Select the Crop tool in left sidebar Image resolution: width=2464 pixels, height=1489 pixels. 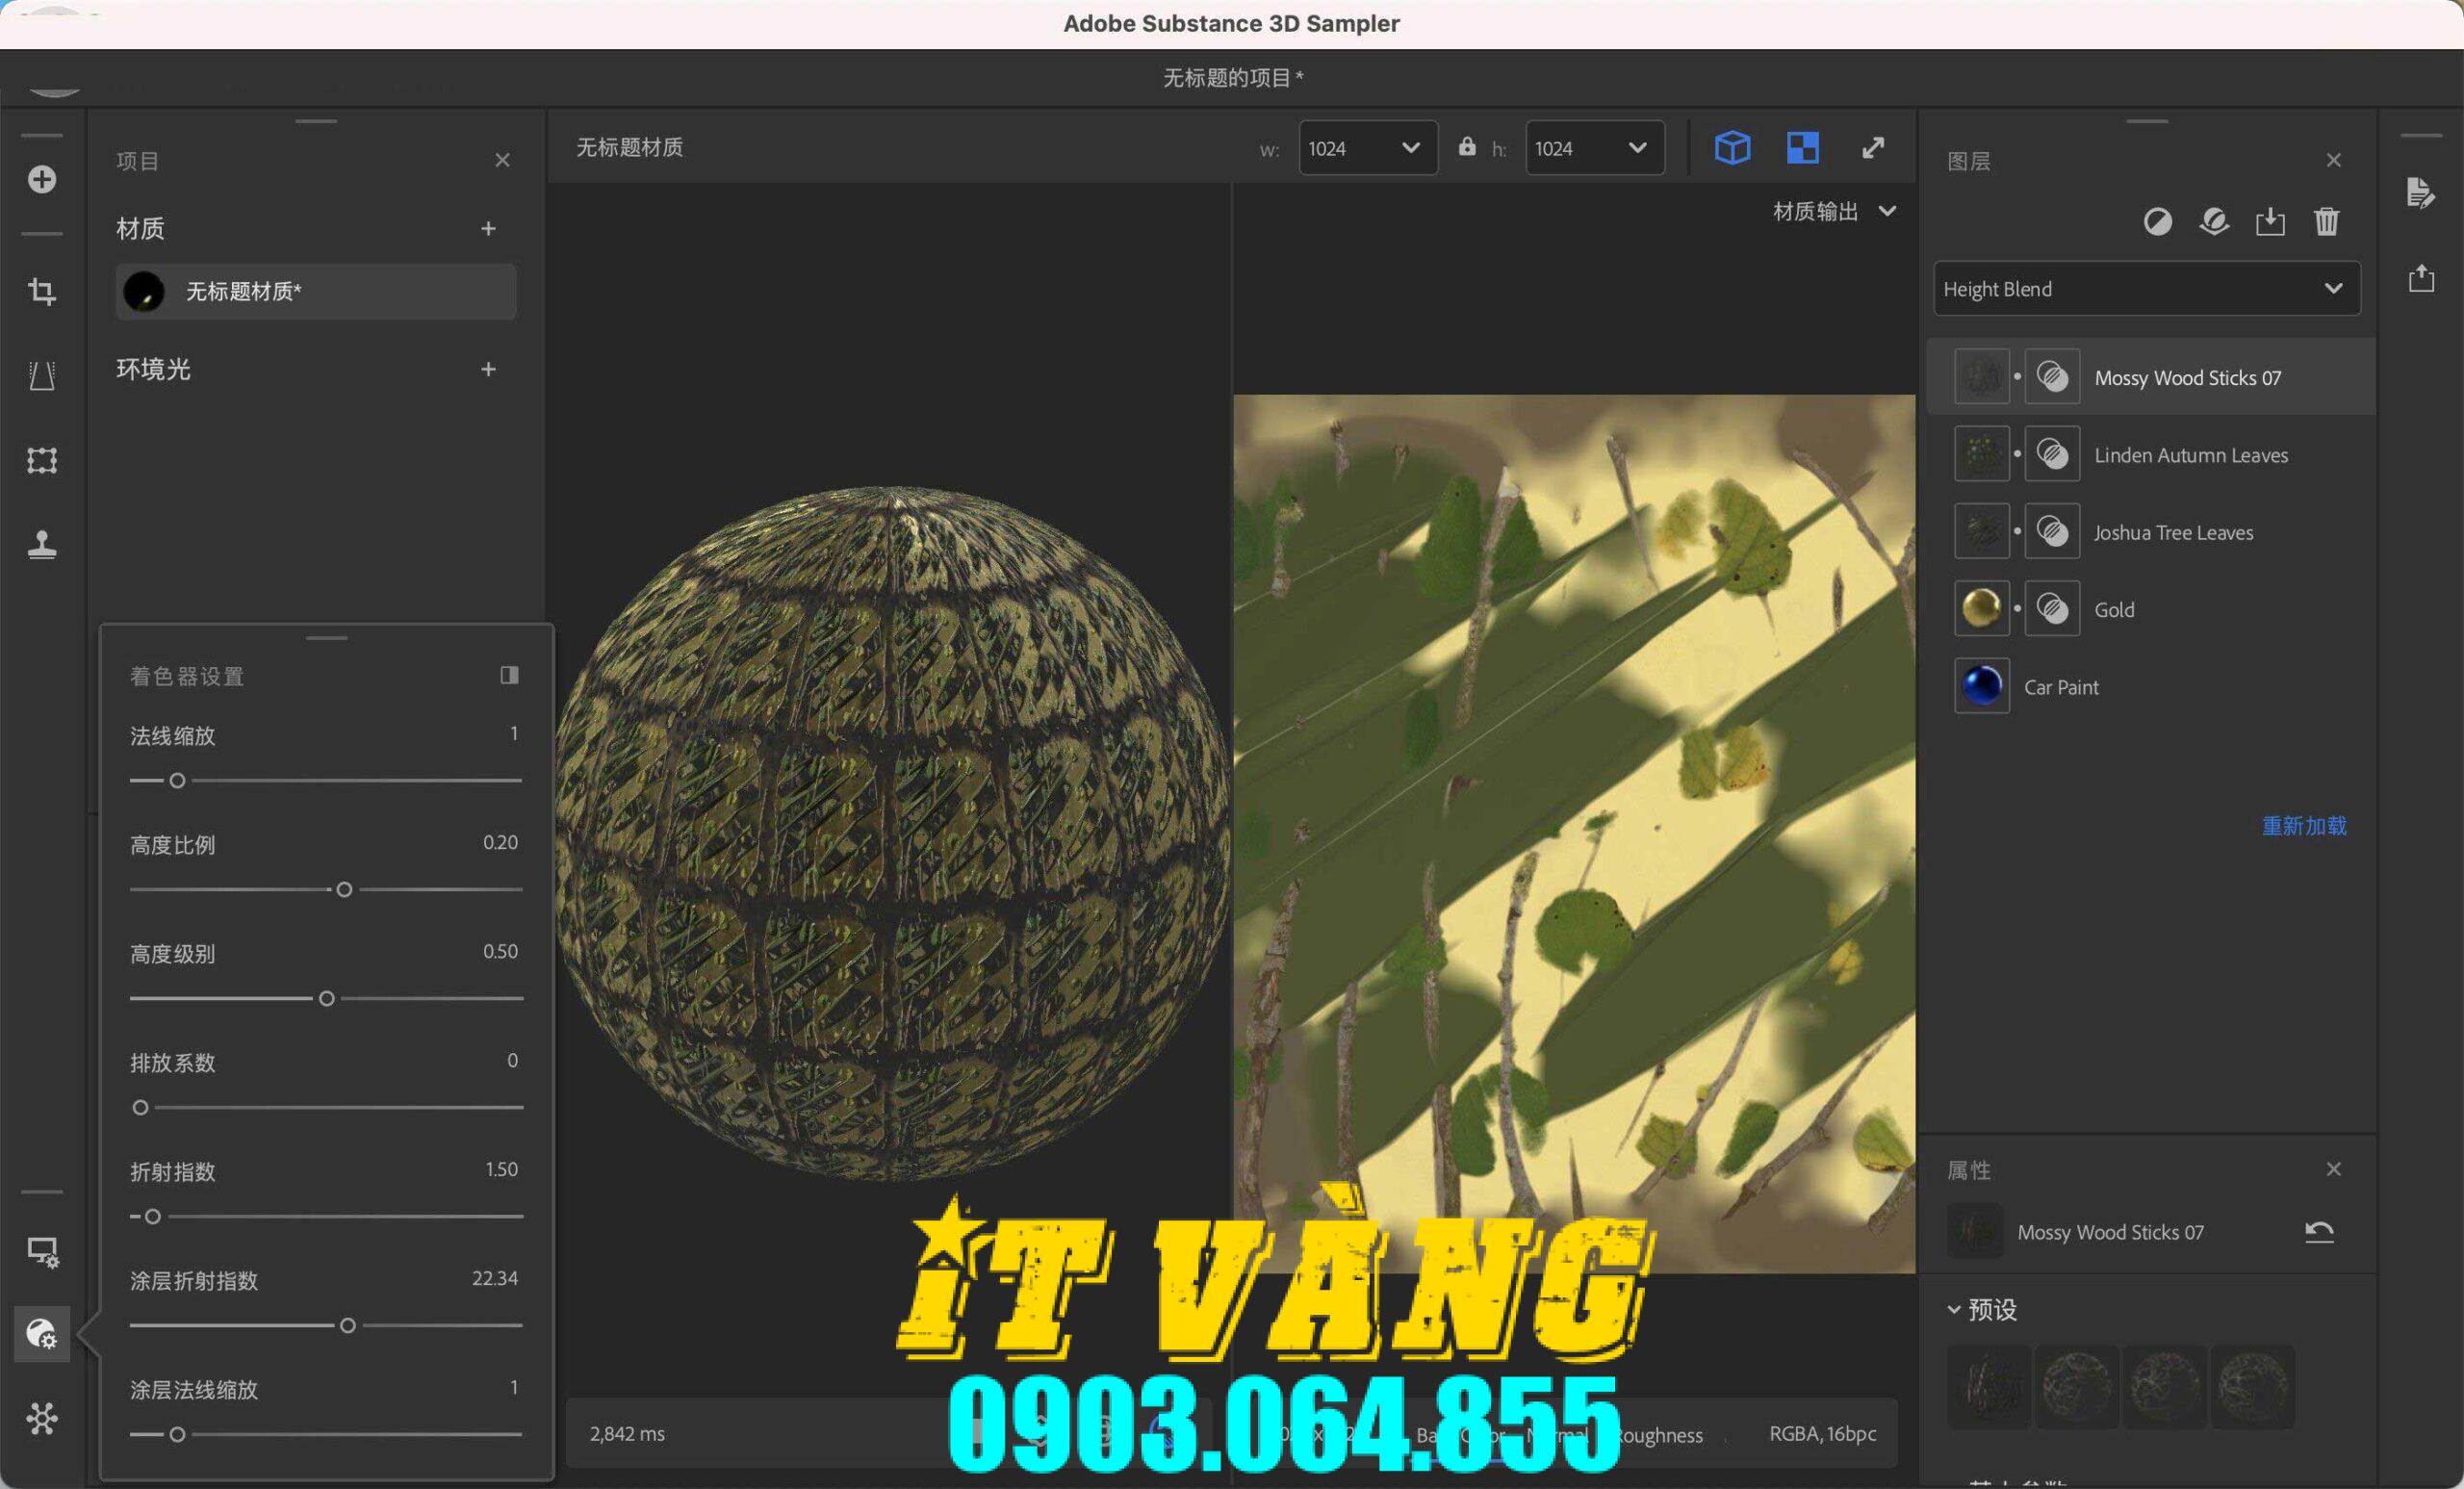coord(42,291)
